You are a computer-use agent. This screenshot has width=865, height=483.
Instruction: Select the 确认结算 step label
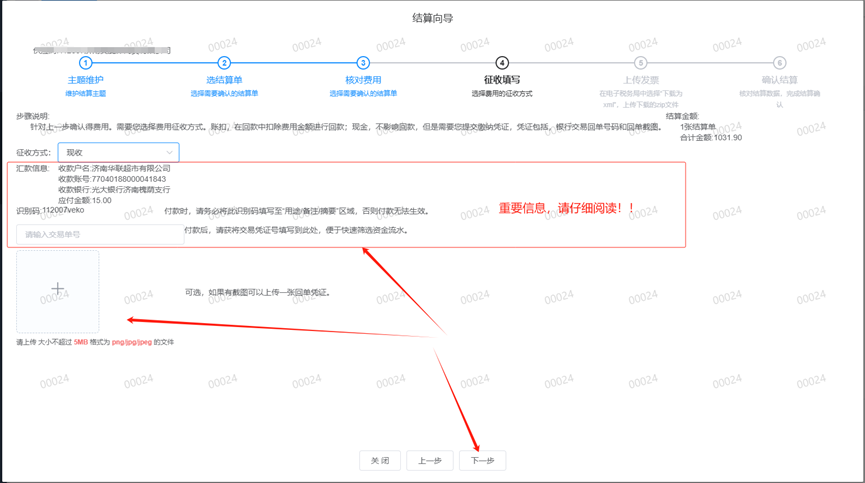779,80
